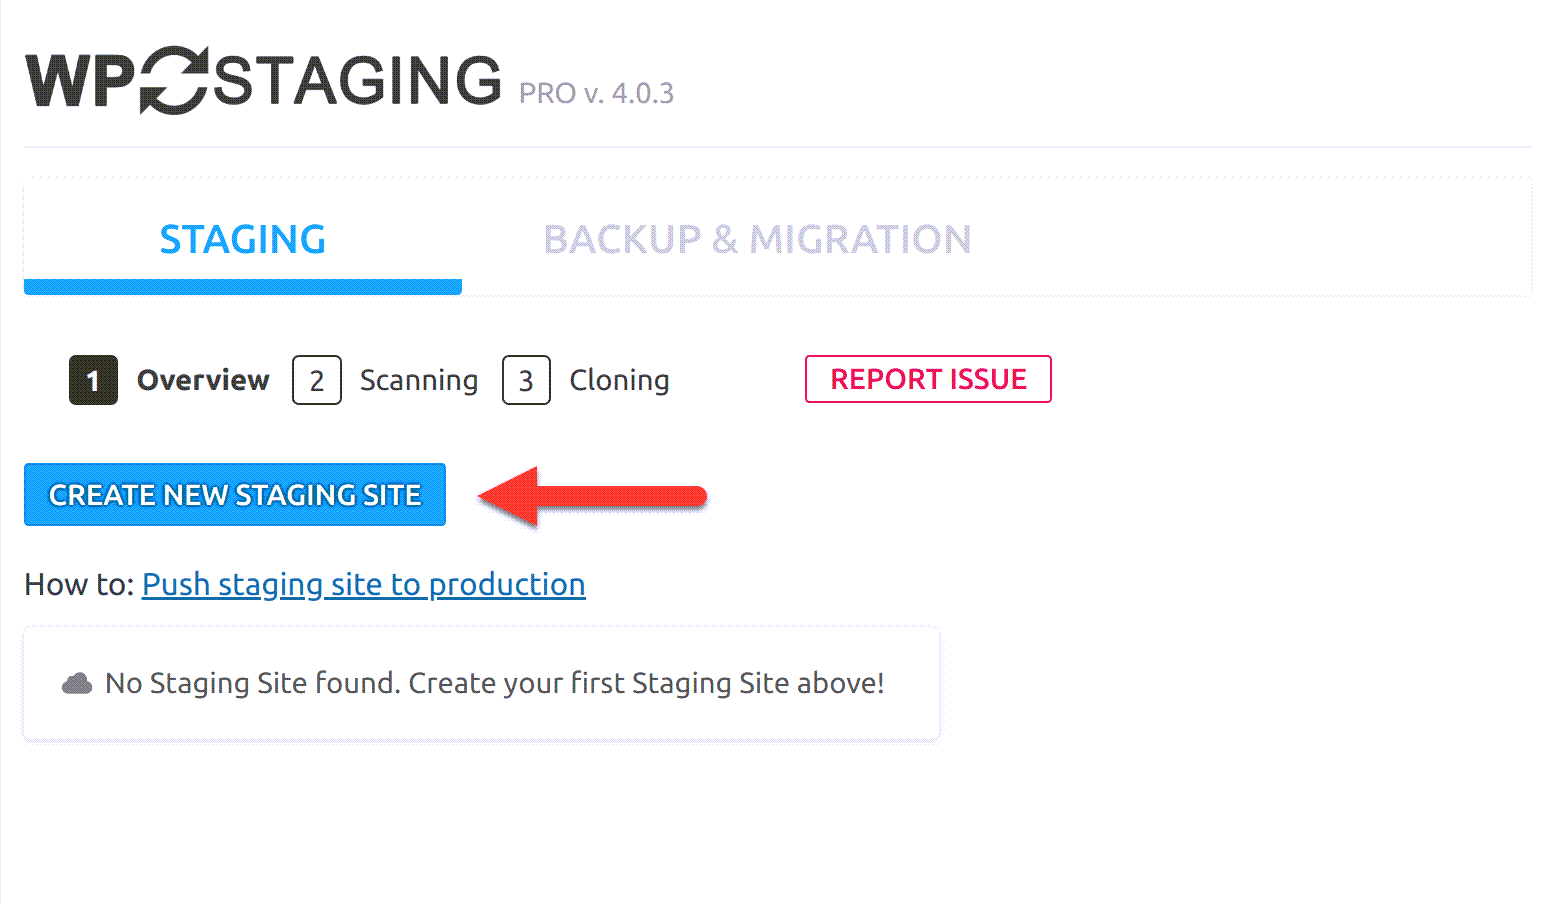
Task: Click the Cloning step label text
Action: (x=619, y=380)
